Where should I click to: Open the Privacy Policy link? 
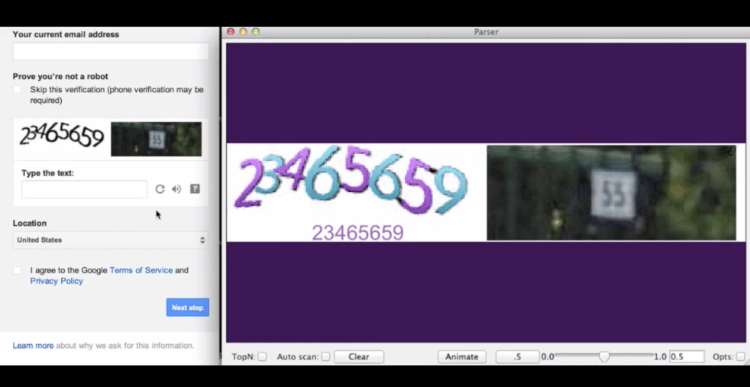click(x=56, y=281)
